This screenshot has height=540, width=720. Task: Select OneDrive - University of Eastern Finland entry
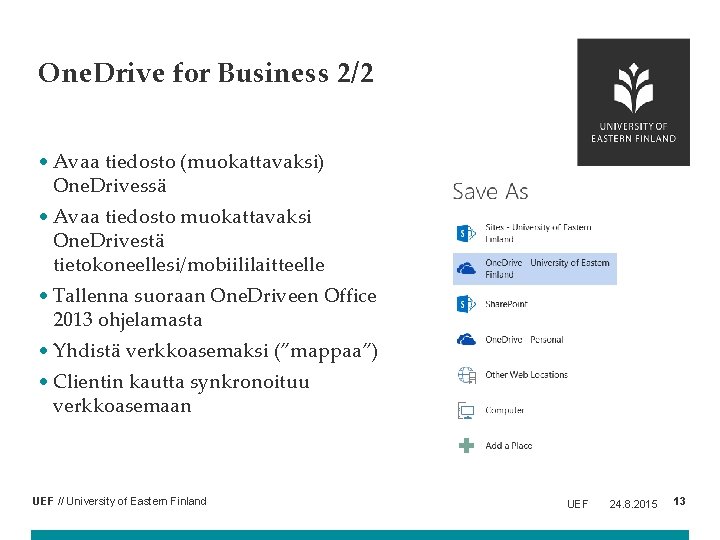click(x=534, y=269)
